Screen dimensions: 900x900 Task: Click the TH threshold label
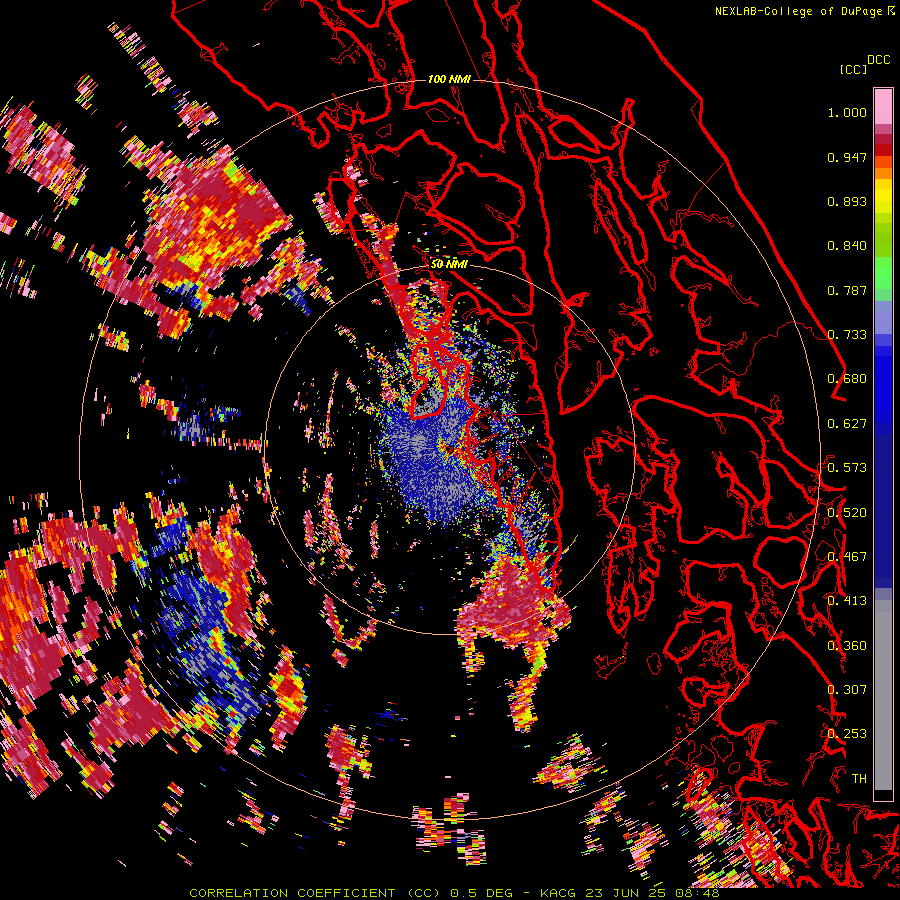click(859, 779)
